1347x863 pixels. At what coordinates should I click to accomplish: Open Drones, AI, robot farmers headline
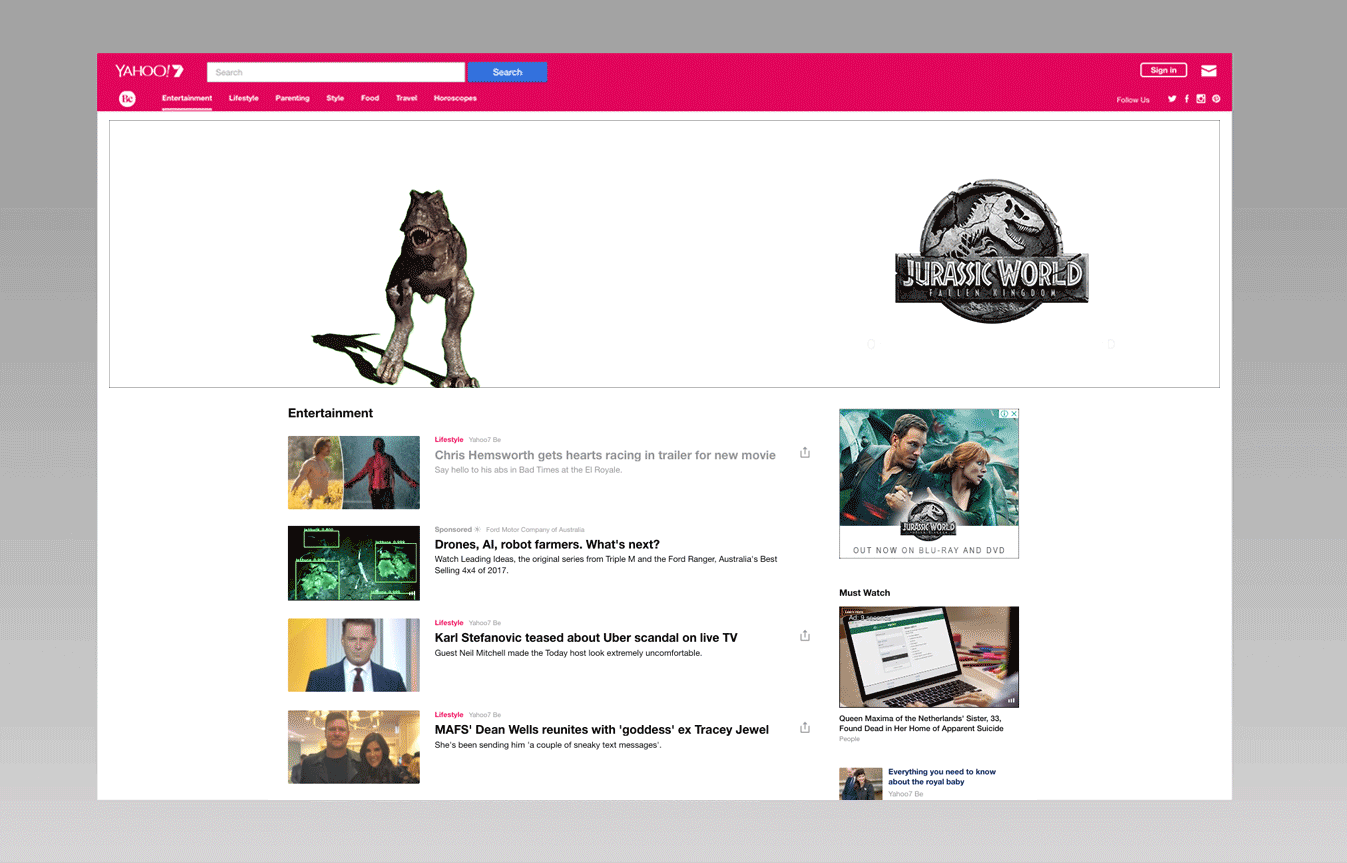(x=547, y=545)
